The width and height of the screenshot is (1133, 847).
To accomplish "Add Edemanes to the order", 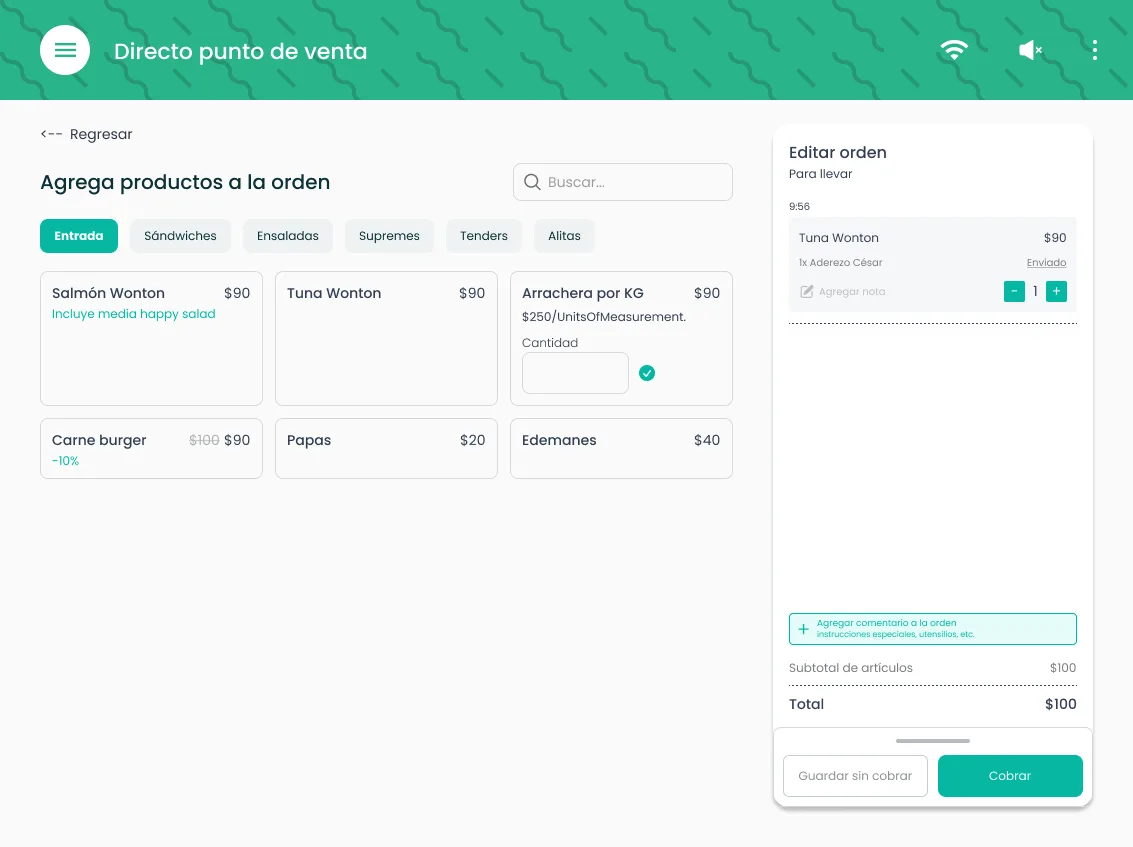I will point(621,448).
